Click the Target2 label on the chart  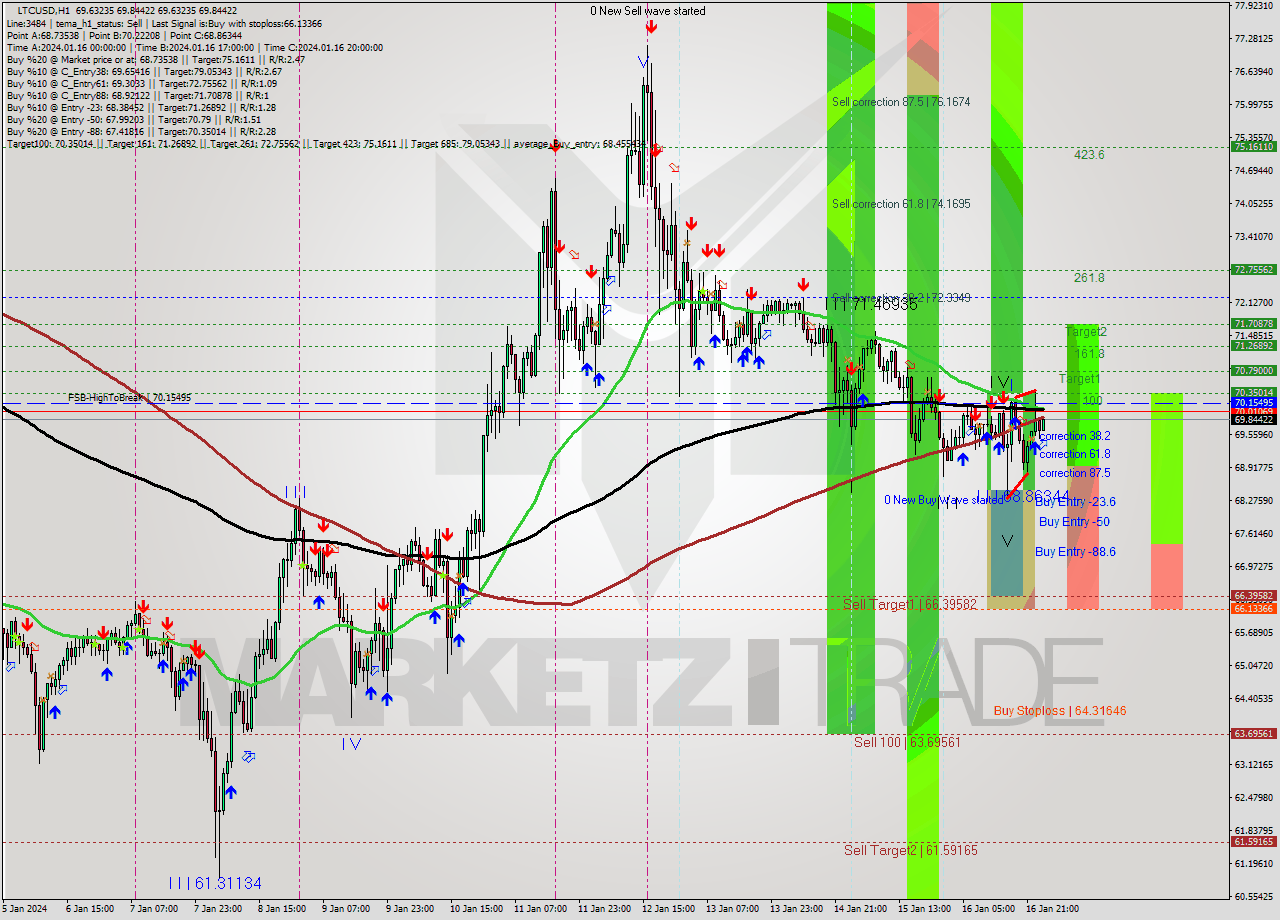pos(1087,332)
